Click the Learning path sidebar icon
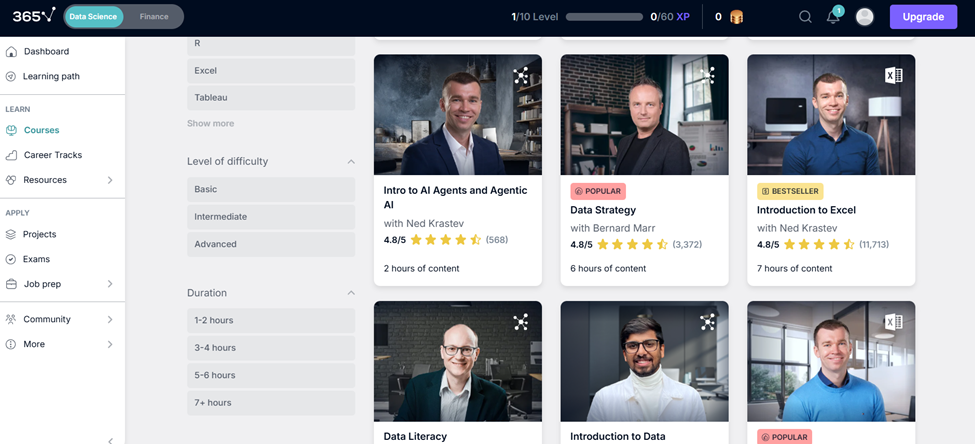The width and height of the screenshot is (975, 444). click(12, 76)
